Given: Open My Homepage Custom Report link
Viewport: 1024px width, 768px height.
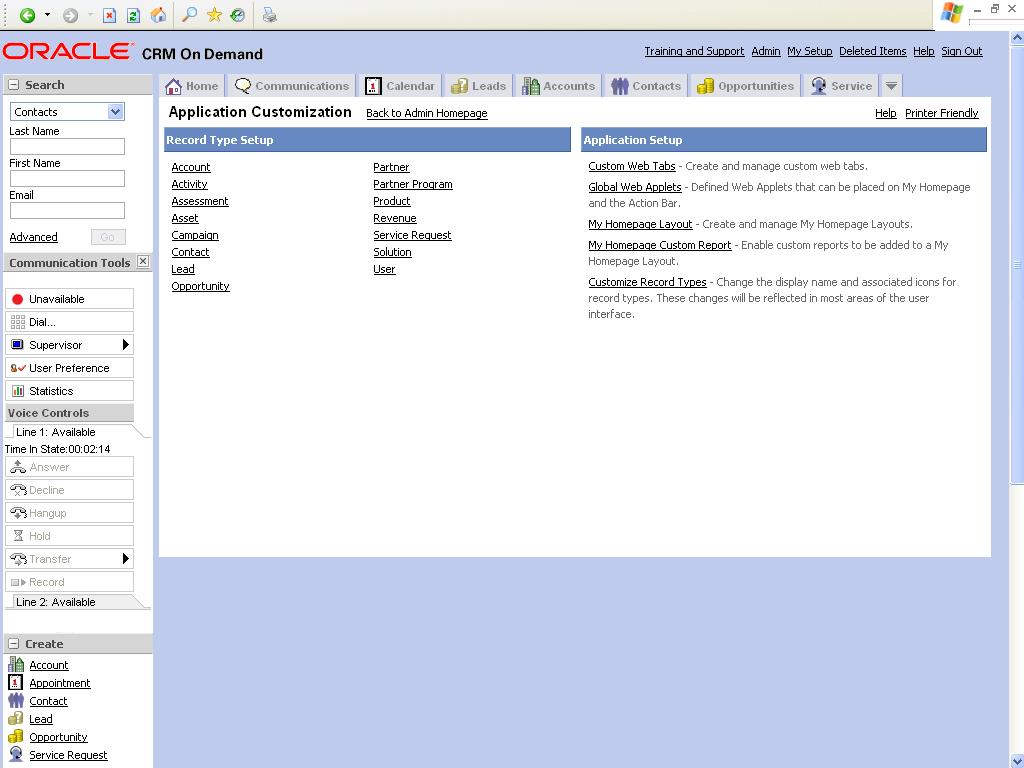Looking at the screenshot, I should pyautogui.click(x=660, y=245).
